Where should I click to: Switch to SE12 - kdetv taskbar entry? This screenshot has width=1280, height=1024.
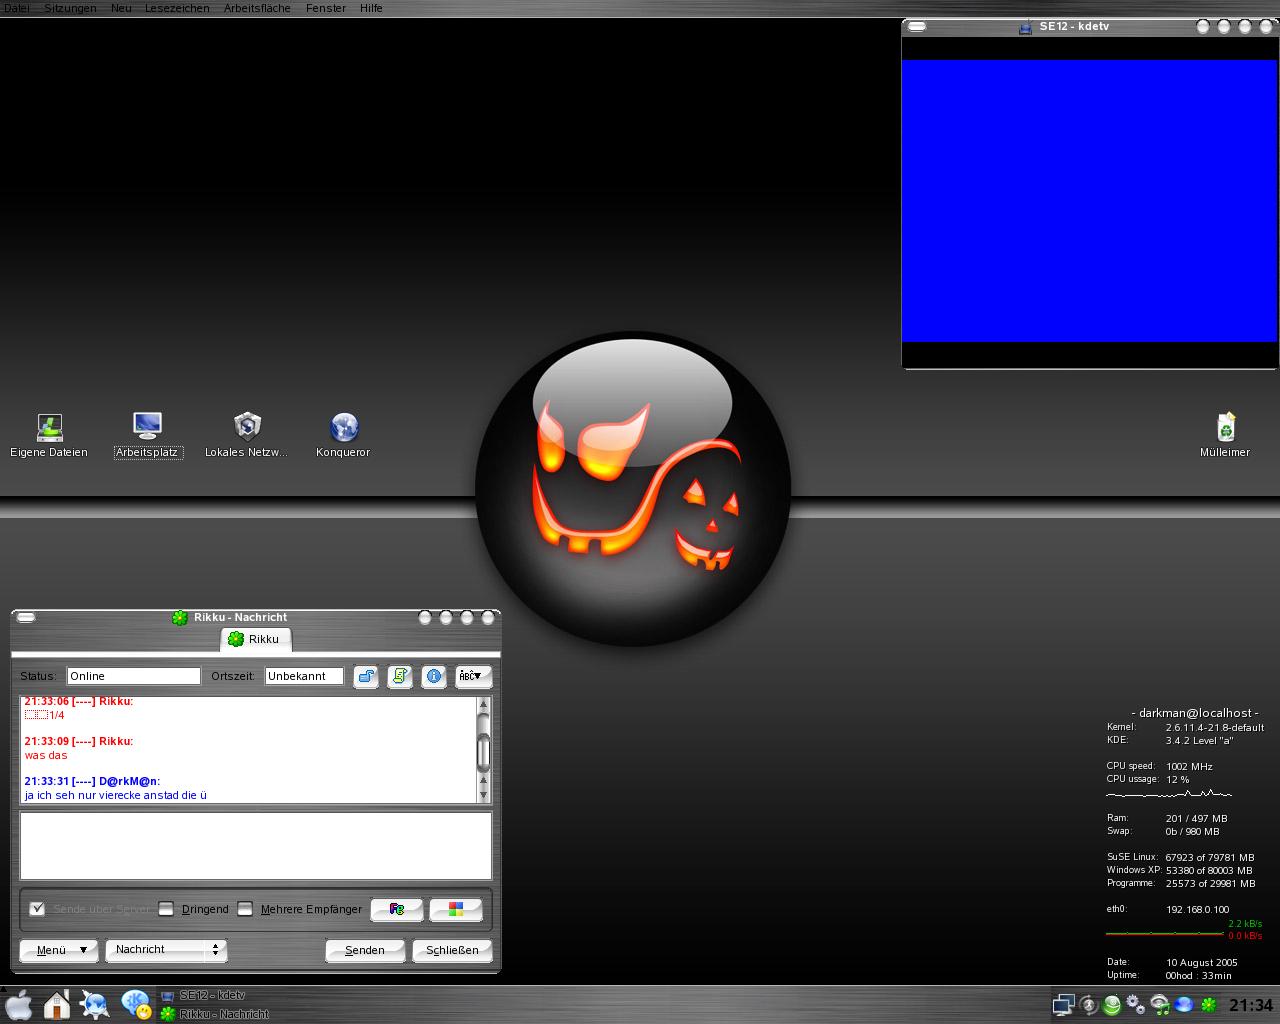[215, 995]
